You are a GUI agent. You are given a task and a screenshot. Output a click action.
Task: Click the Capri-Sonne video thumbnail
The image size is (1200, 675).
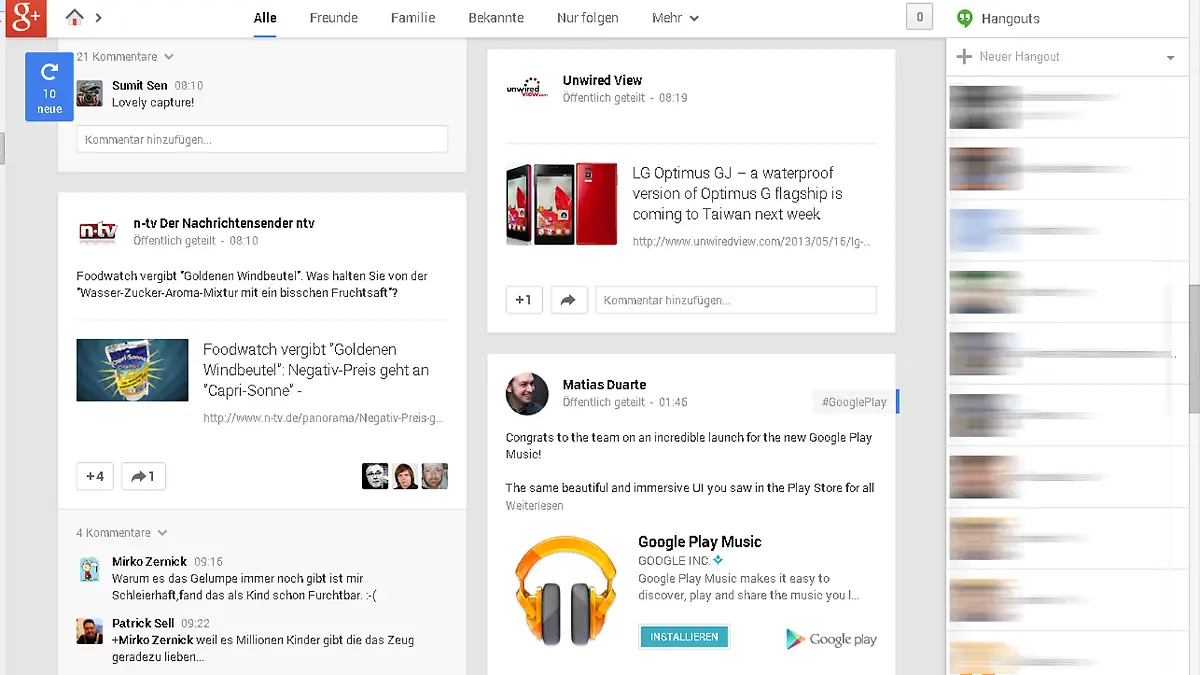click(132, 370)
